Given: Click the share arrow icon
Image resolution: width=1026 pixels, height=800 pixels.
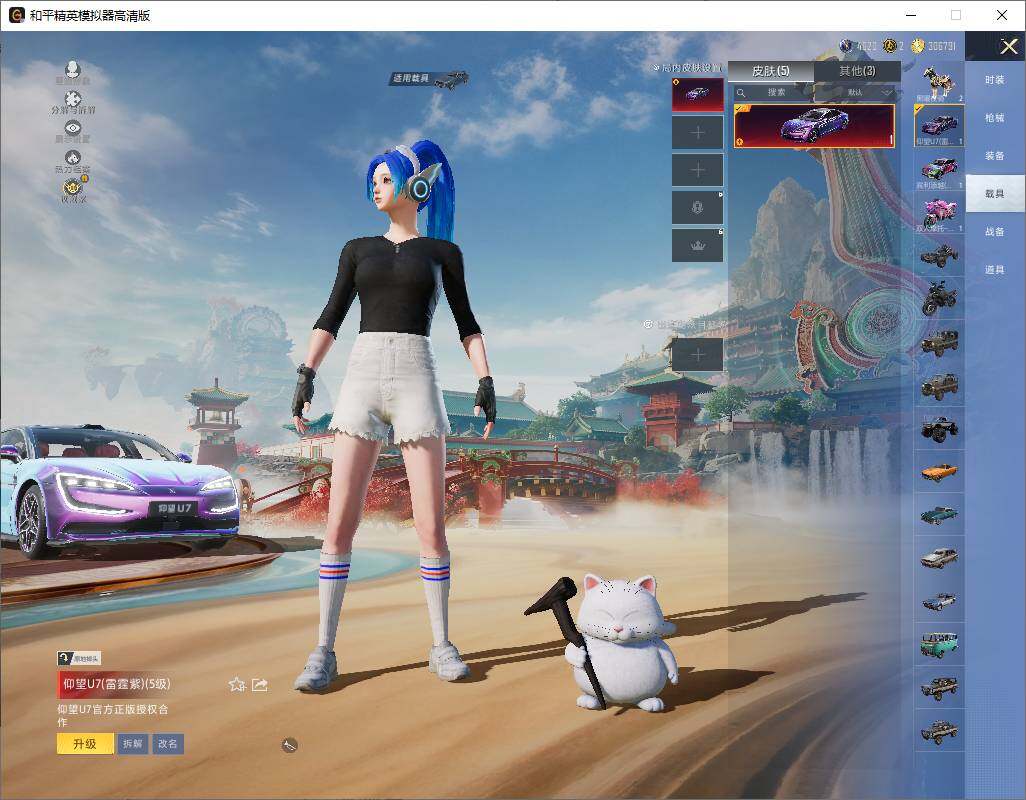Looking at the screenshot, I should pyautogui.click(x=260, y=685).
